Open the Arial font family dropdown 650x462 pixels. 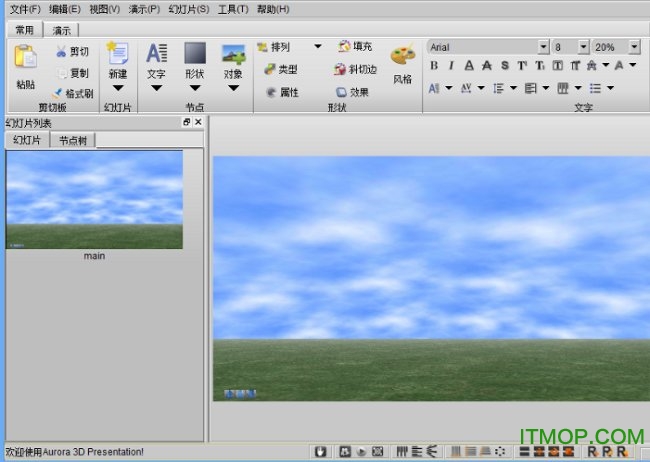[x=543, y=47]
